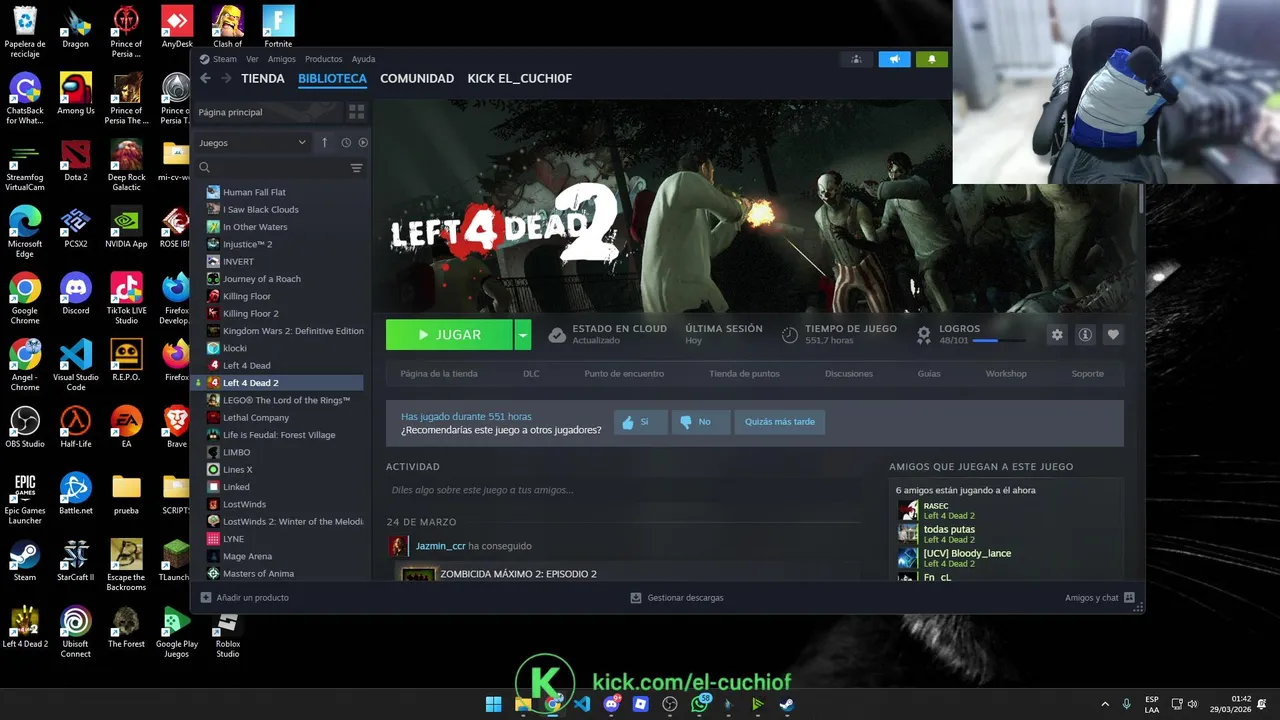Click the achievements progress bar under LOGROS
Viewport: 1280px width, 720px height.
click(x=998, y=341)
